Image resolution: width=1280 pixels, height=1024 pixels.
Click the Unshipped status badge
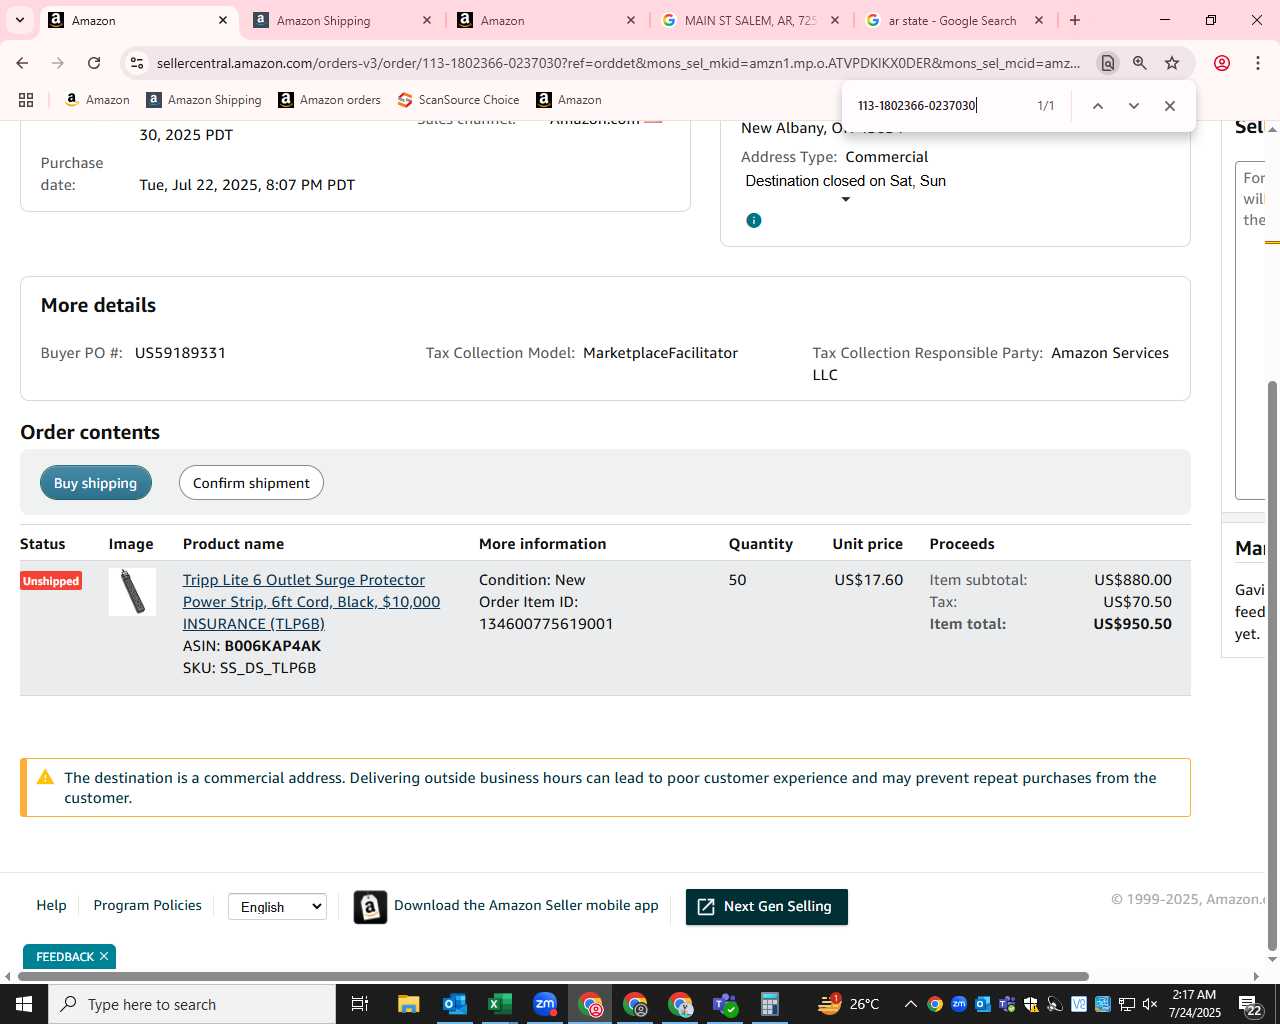click(x=51, y=581)
